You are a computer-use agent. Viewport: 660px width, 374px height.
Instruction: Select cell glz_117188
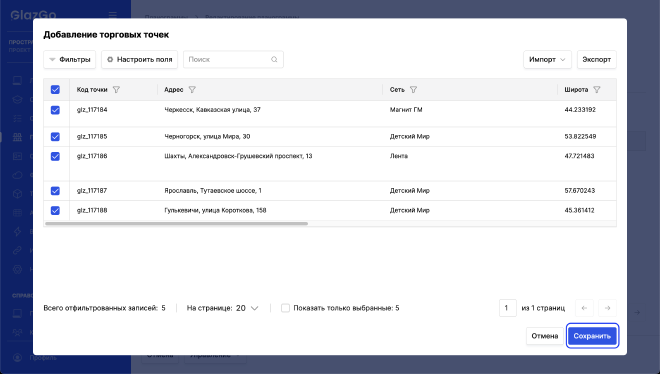pos(92,210)
